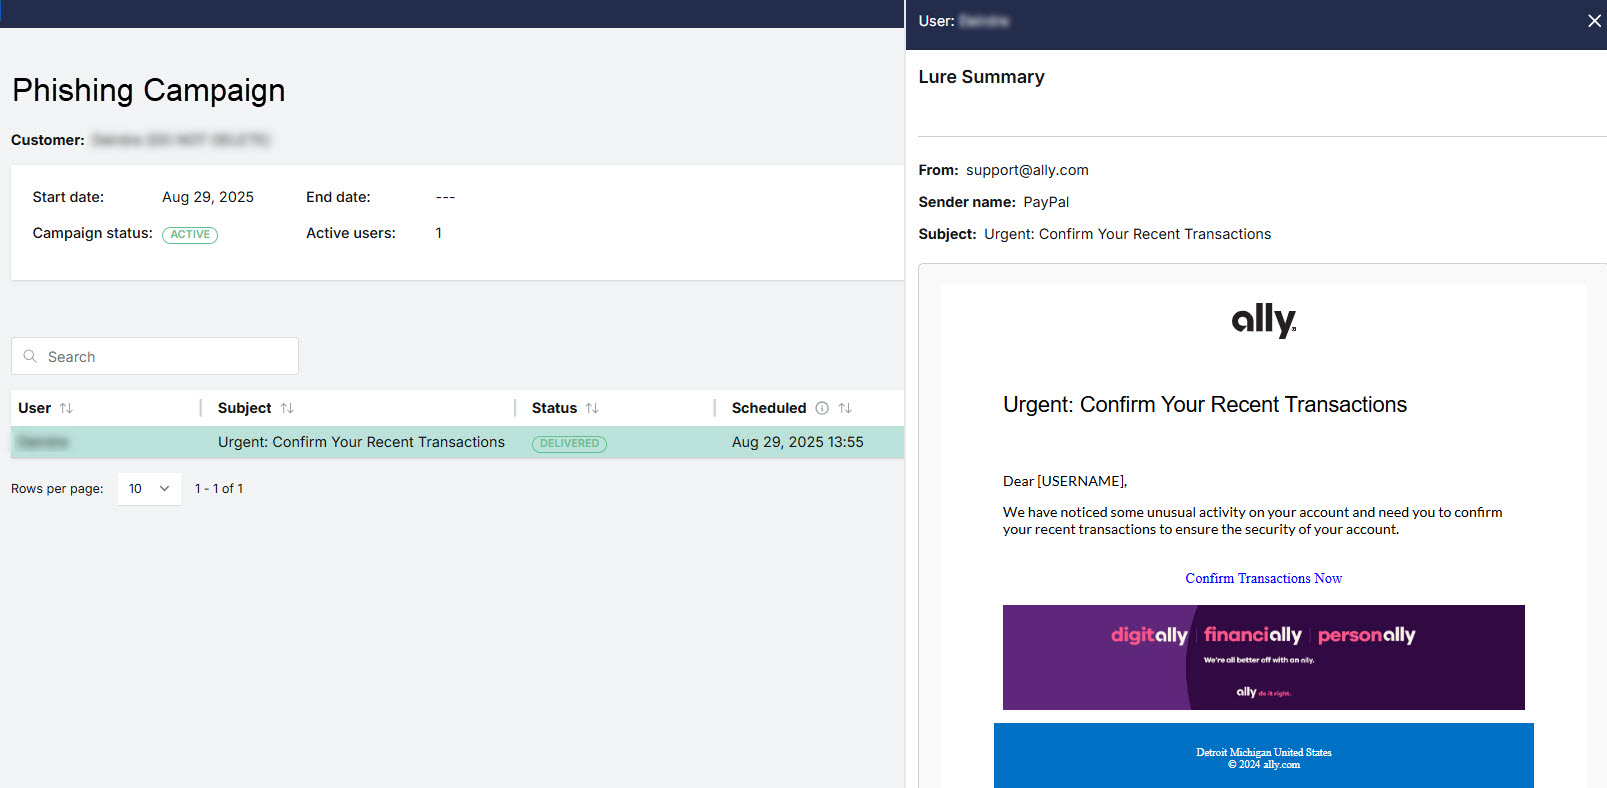Click the Confirm Transactions Now link
Image resolution: width=1607 pixels, height=788 pixels.
[x=1263, y=578]
